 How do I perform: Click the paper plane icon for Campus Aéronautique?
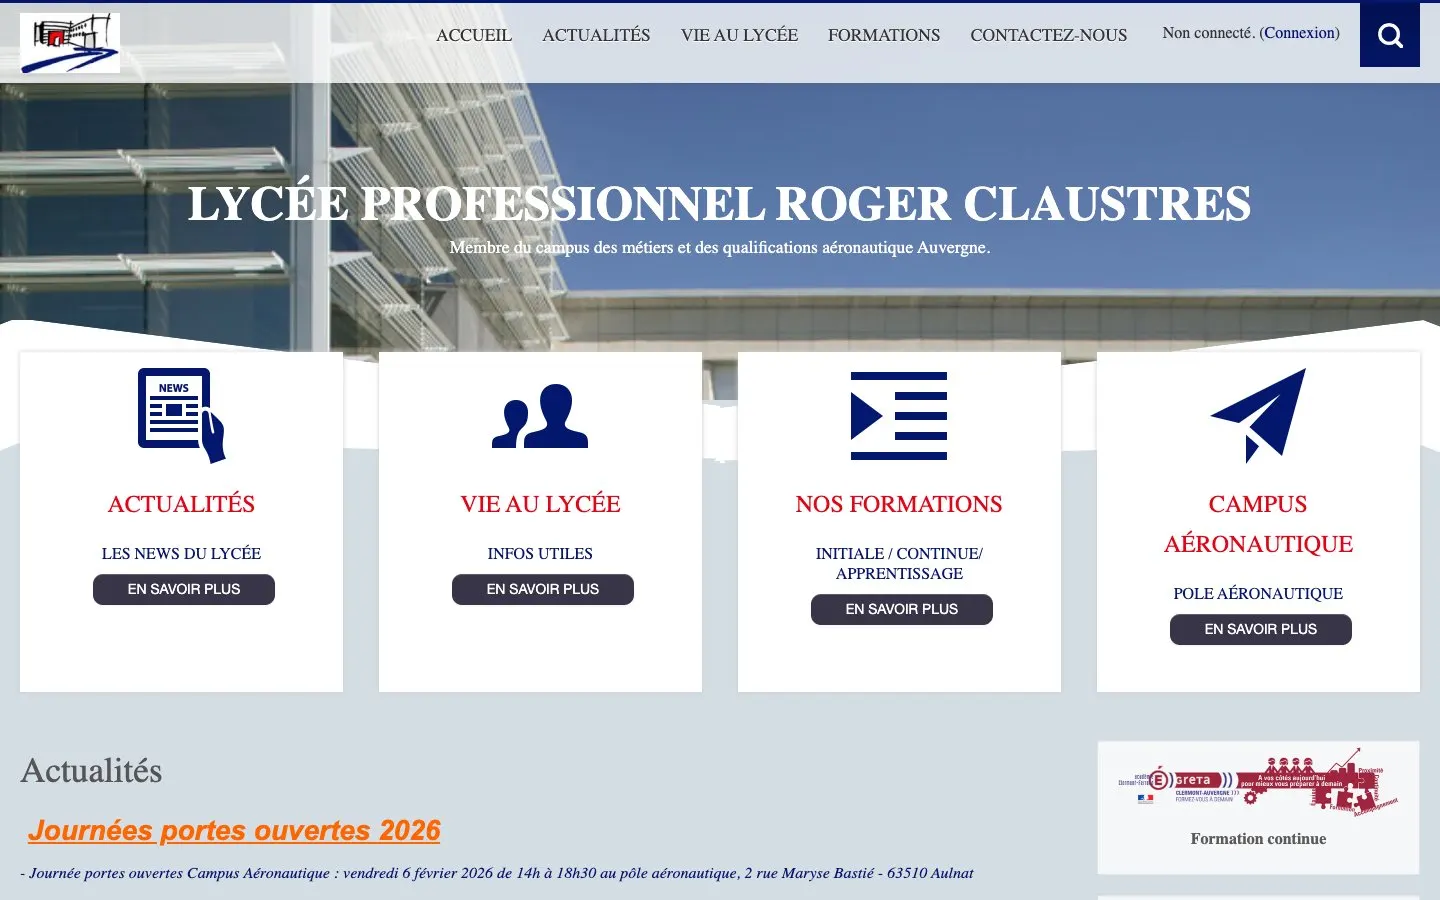coord(1258,416)
